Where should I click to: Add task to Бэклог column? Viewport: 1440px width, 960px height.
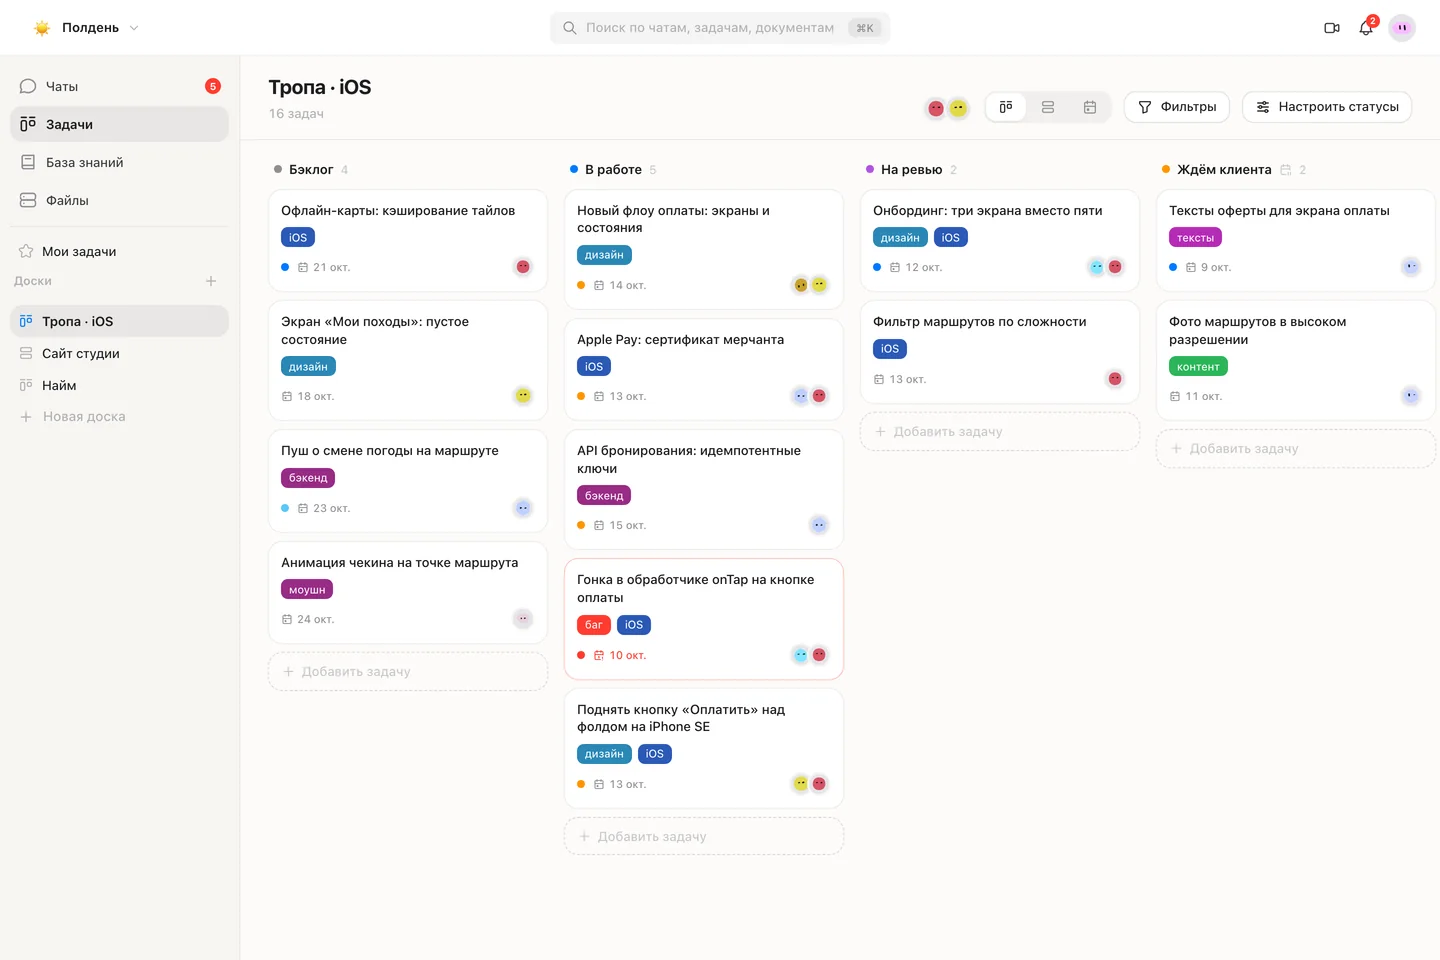408,672
